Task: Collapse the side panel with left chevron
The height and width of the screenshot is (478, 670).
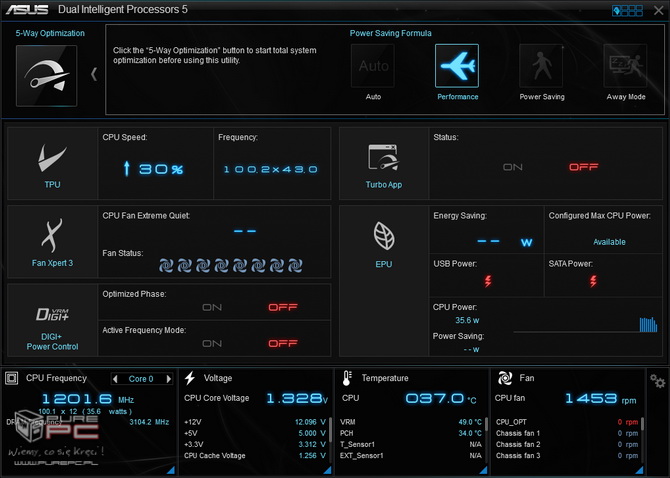Action: [x=94, y=74]
